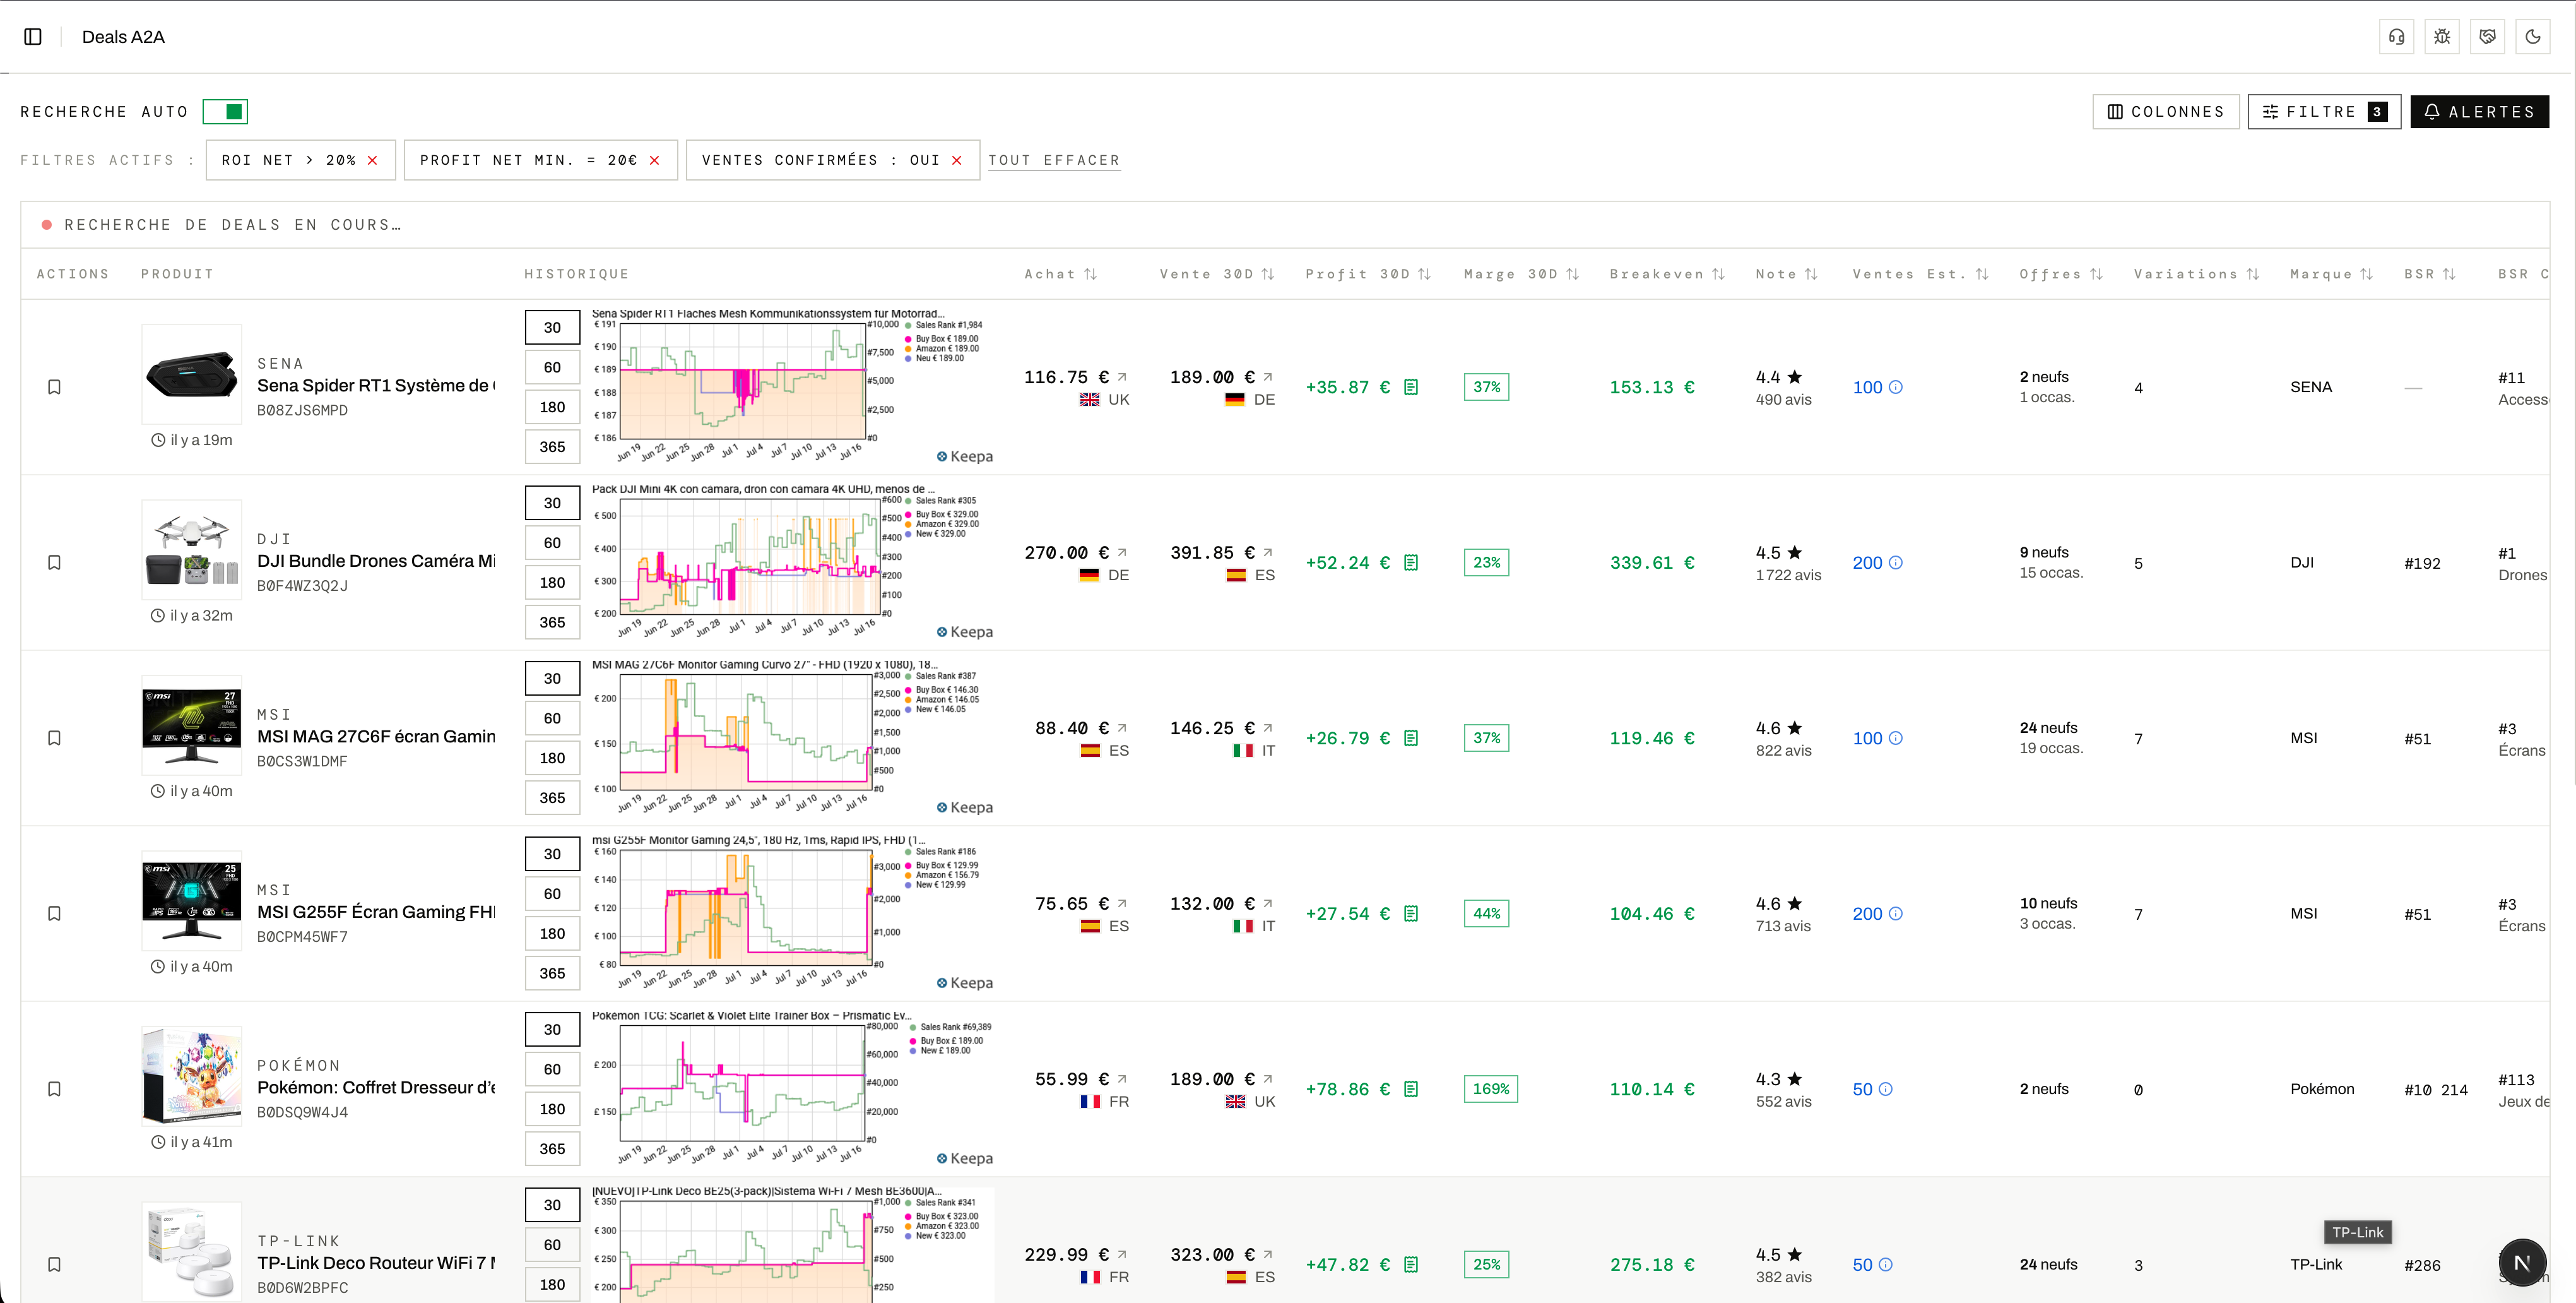Viewport: 2576px width, 1303px height.
Task: Remove the Profit Net Min. filter
Action: point(655,161)
